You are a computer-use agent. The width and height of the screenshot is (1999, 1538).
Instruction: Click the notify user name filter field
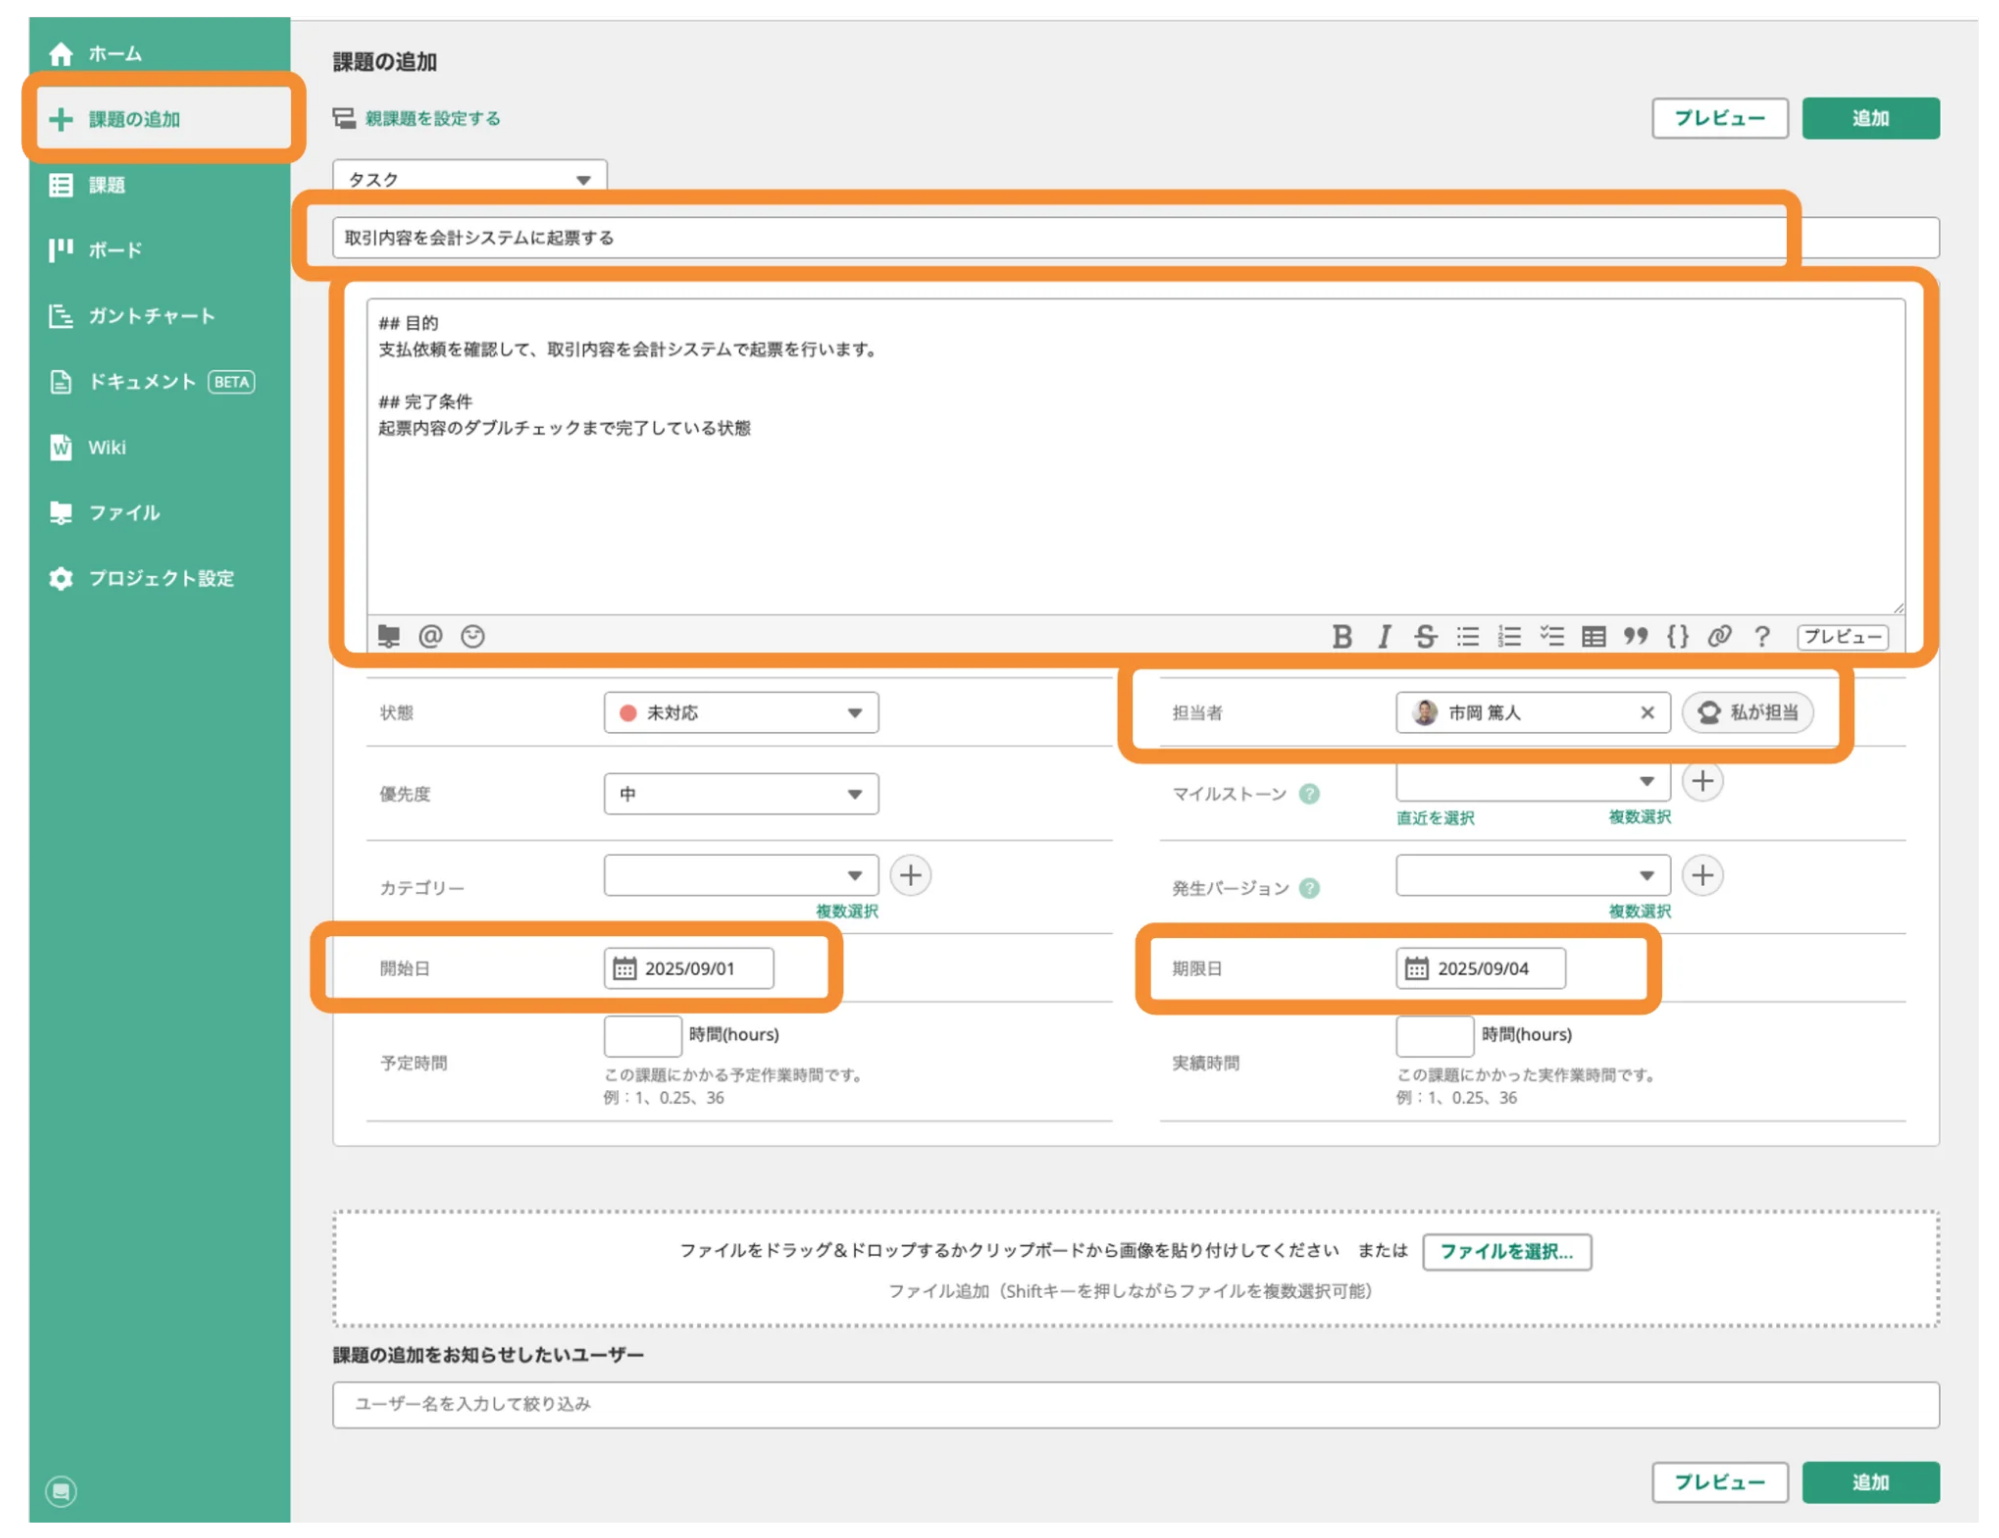(1135, 1405)
